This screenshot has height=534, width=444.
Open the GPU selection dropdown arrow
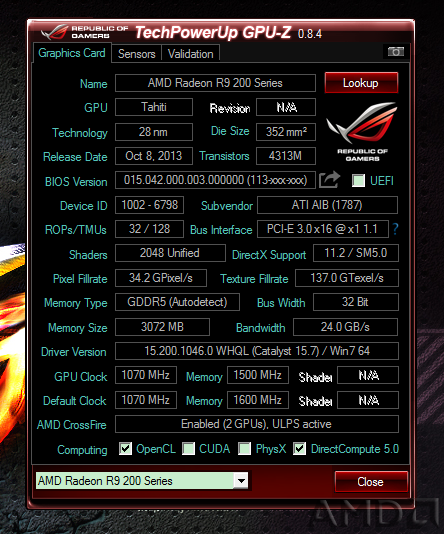coord(241,481)
